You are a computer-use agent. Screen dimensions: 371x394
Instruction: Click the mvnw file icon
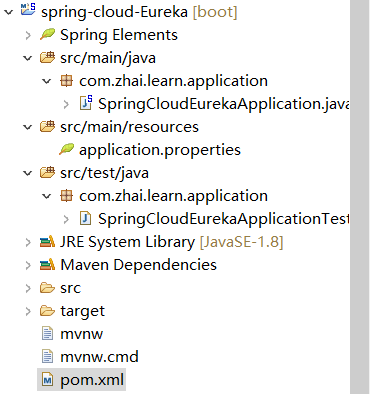[x=47, y=333]
